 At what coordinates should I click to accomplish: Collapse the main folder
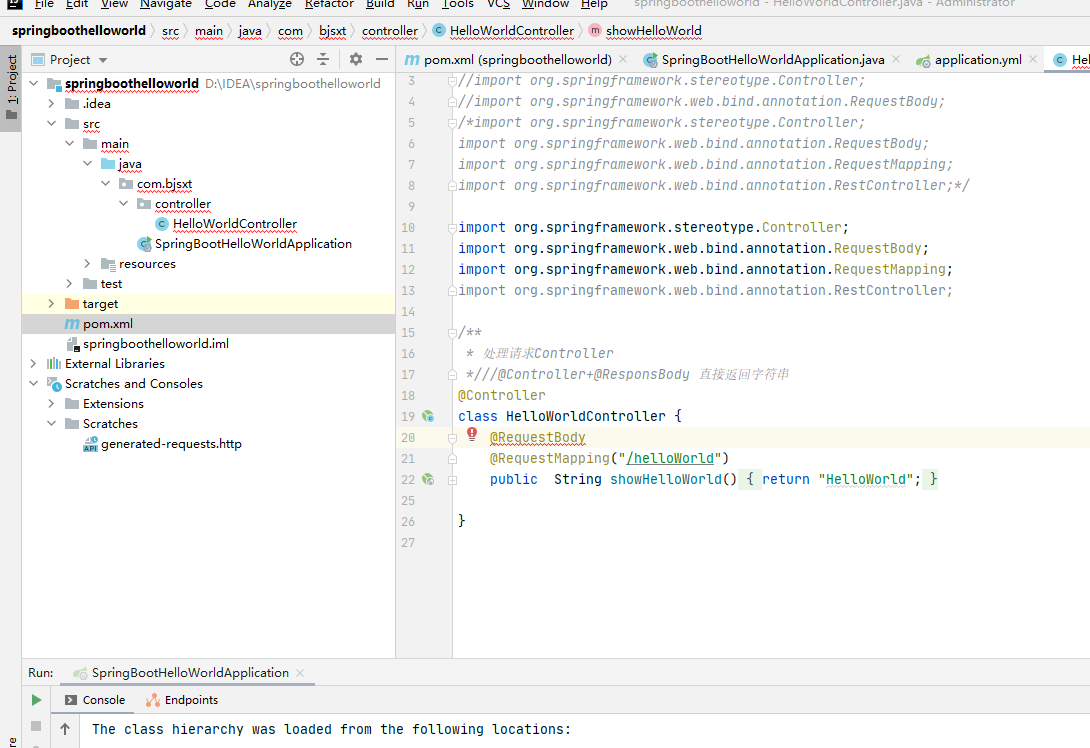tap(69, 143)
